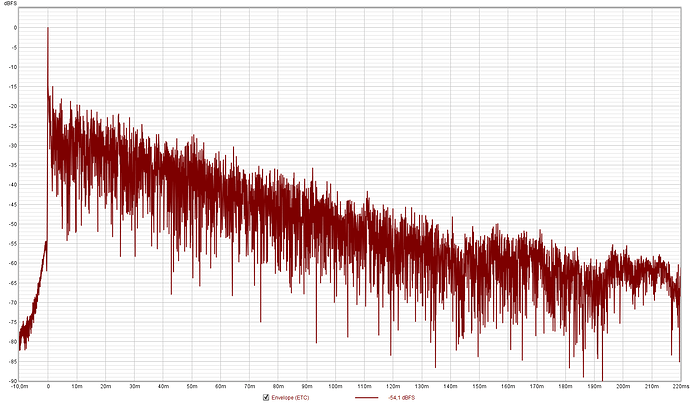Image resolution: width=690 pixels, height=406 pixels.
Task: Click the Envelope (ETC) legend label
Action: point(290,398)
